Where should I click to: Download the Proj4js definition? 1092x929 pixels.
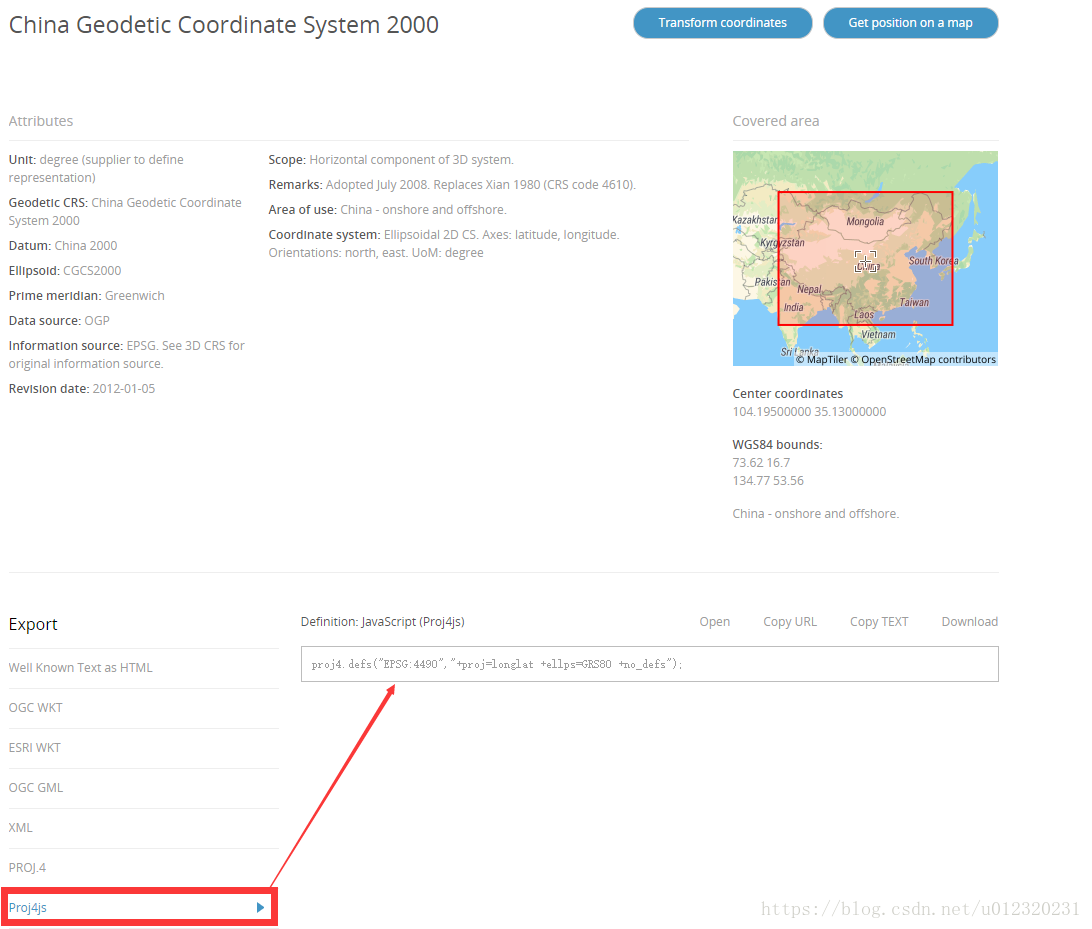click(969, 622)
